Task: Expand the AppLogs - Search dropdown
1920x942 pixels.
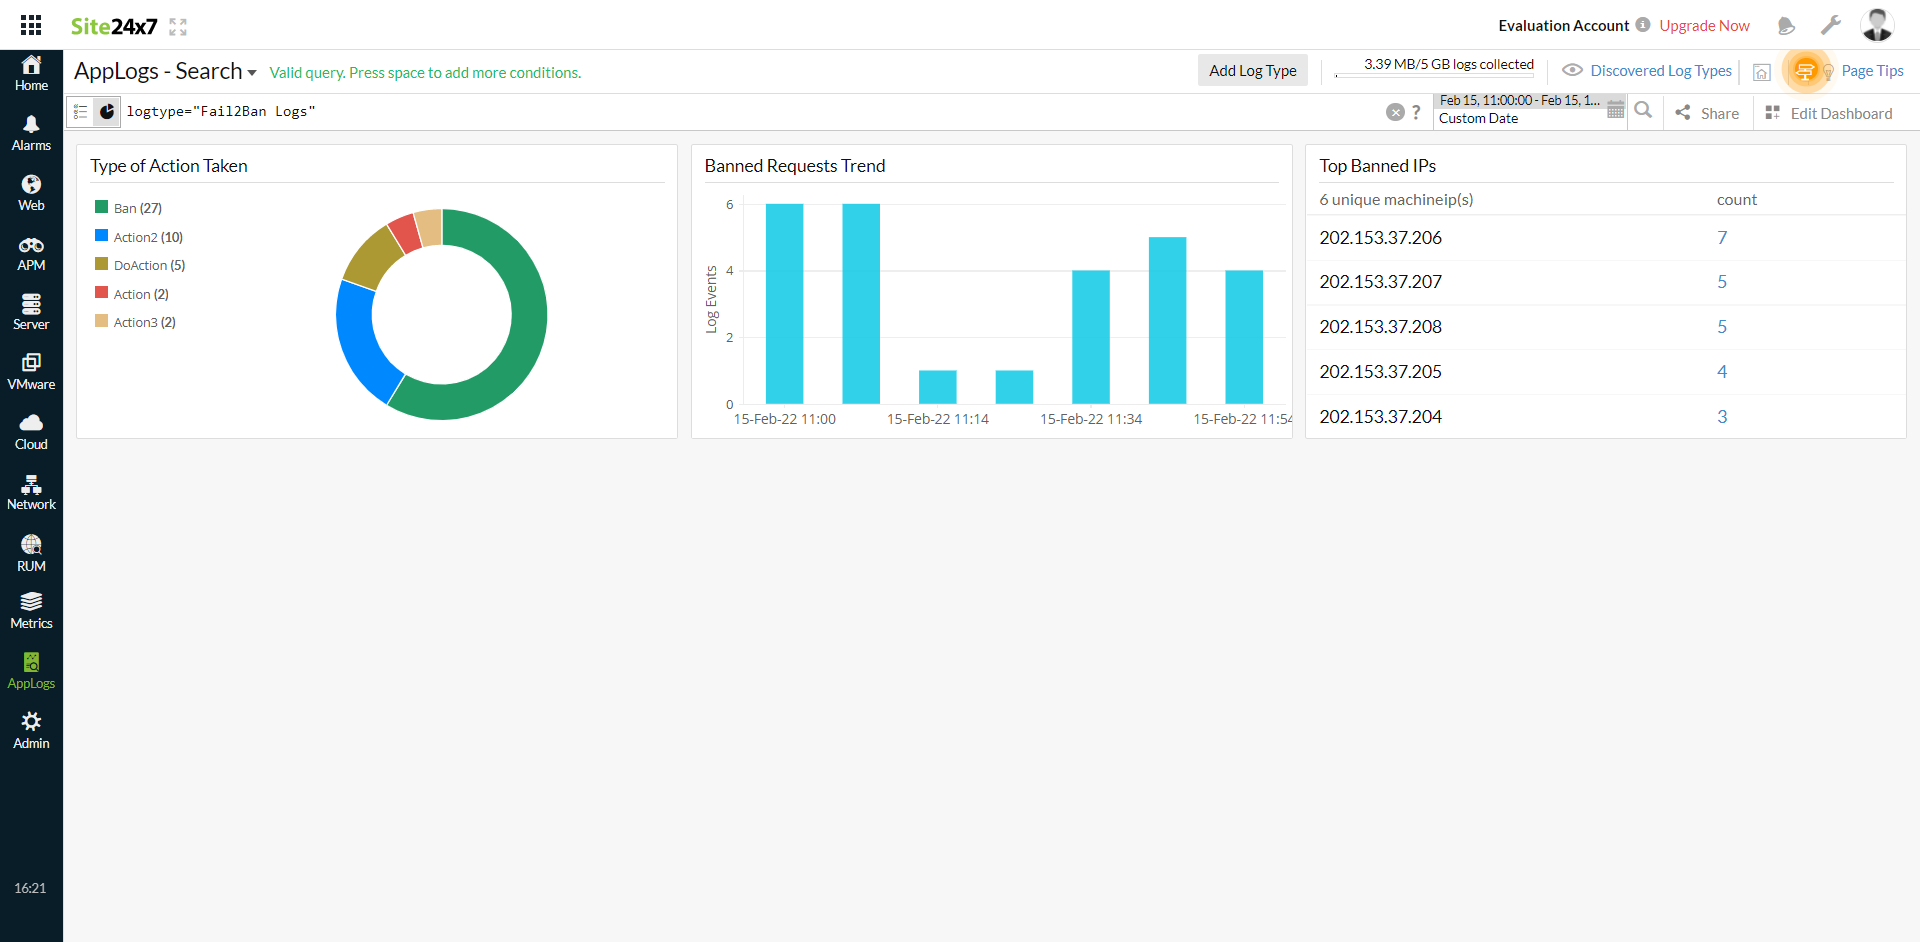Action: click(x=252, y=72)
